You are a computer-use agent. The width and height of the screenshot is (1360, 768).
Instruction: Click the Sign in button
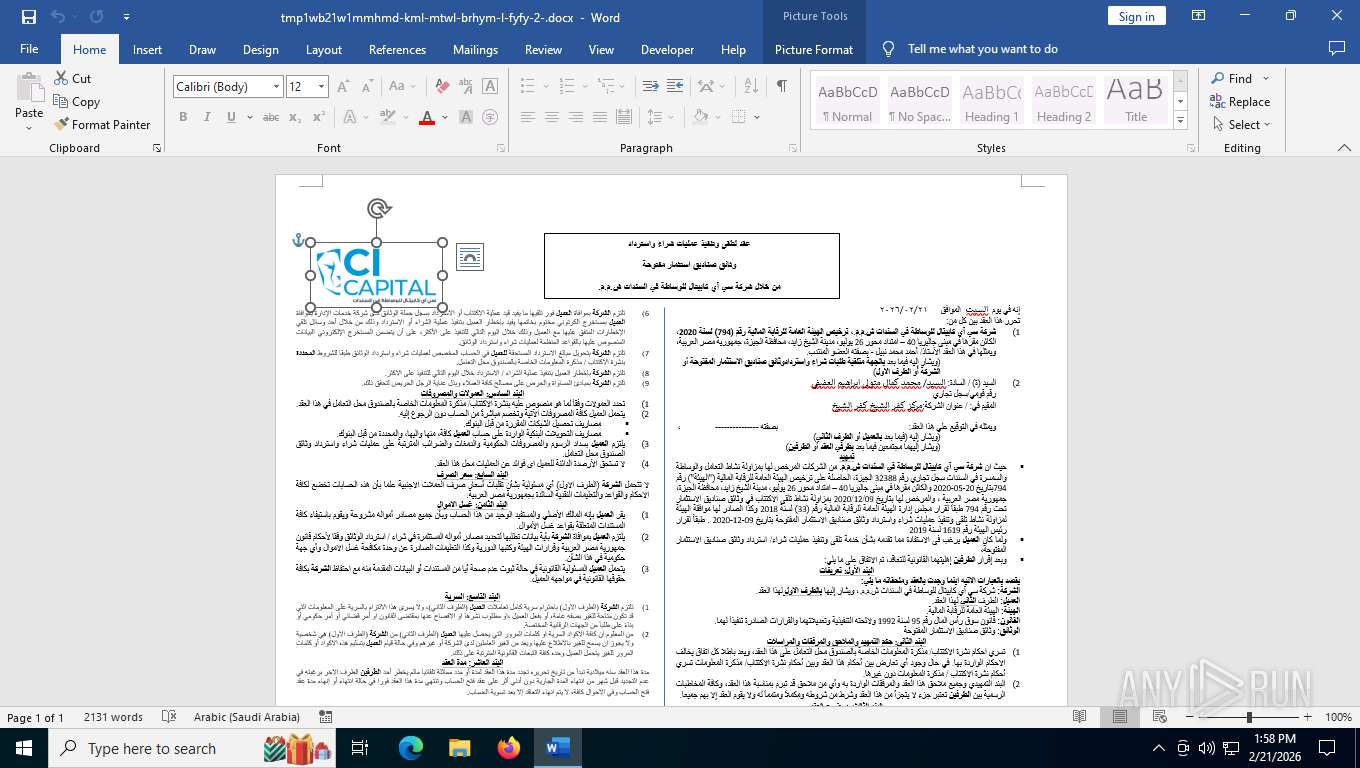1136,17
